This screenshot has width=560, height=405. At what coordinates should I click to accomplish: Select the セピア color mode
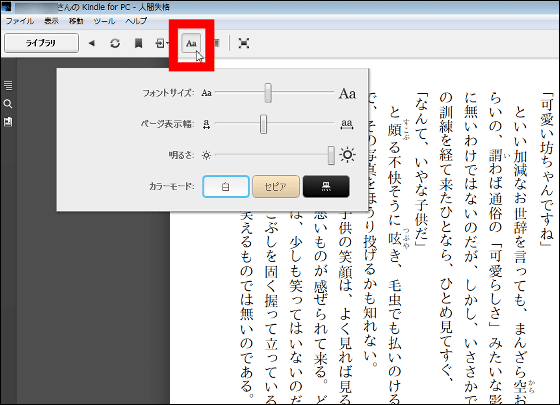coord(276,186)
